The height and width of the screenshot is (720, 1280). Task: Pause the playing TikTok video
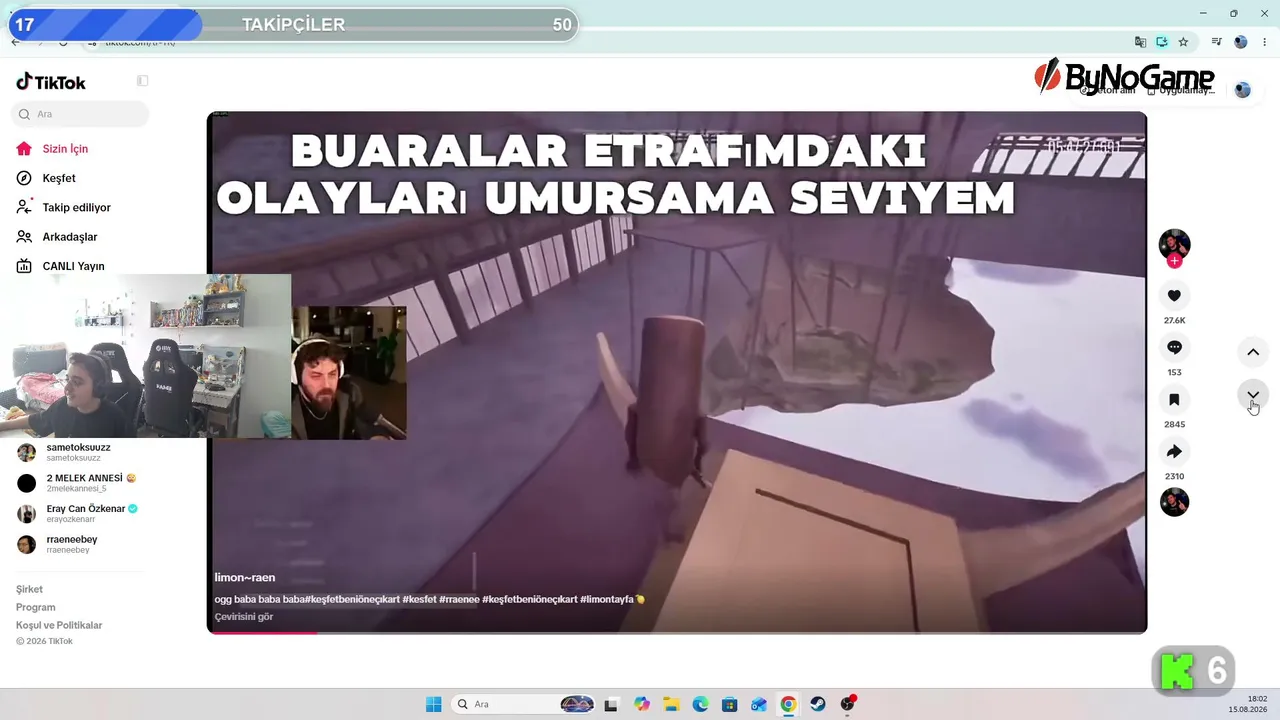click(x=677, y=372)
